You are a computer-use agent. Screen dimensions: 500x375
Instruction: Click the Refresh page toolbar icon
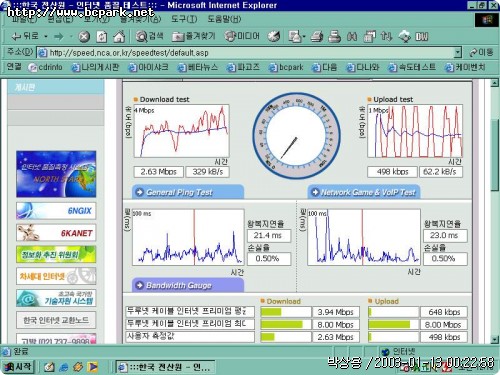tap(102, 36)
